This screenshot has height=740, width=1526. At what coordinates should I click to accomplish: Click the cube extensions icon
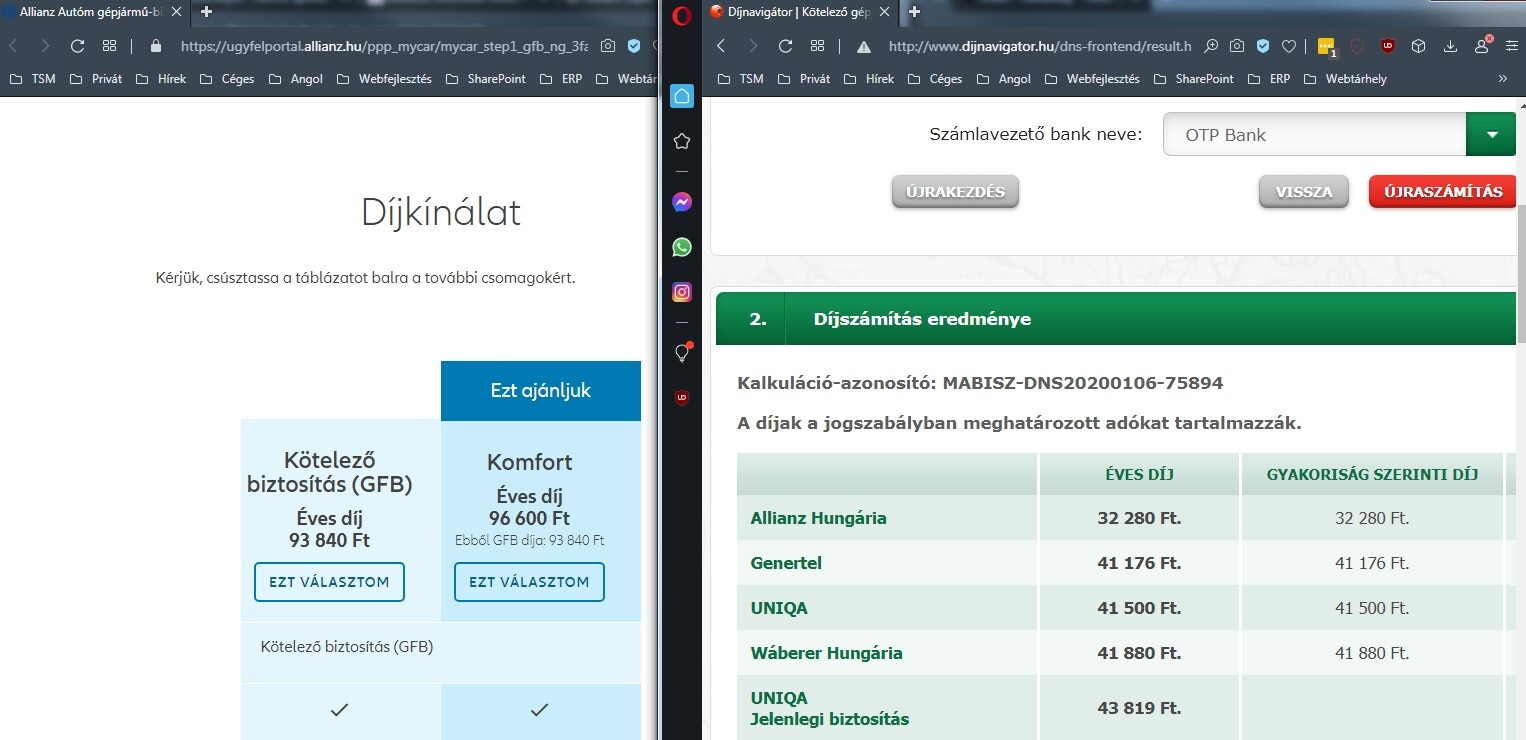(x=1418, y=46)
